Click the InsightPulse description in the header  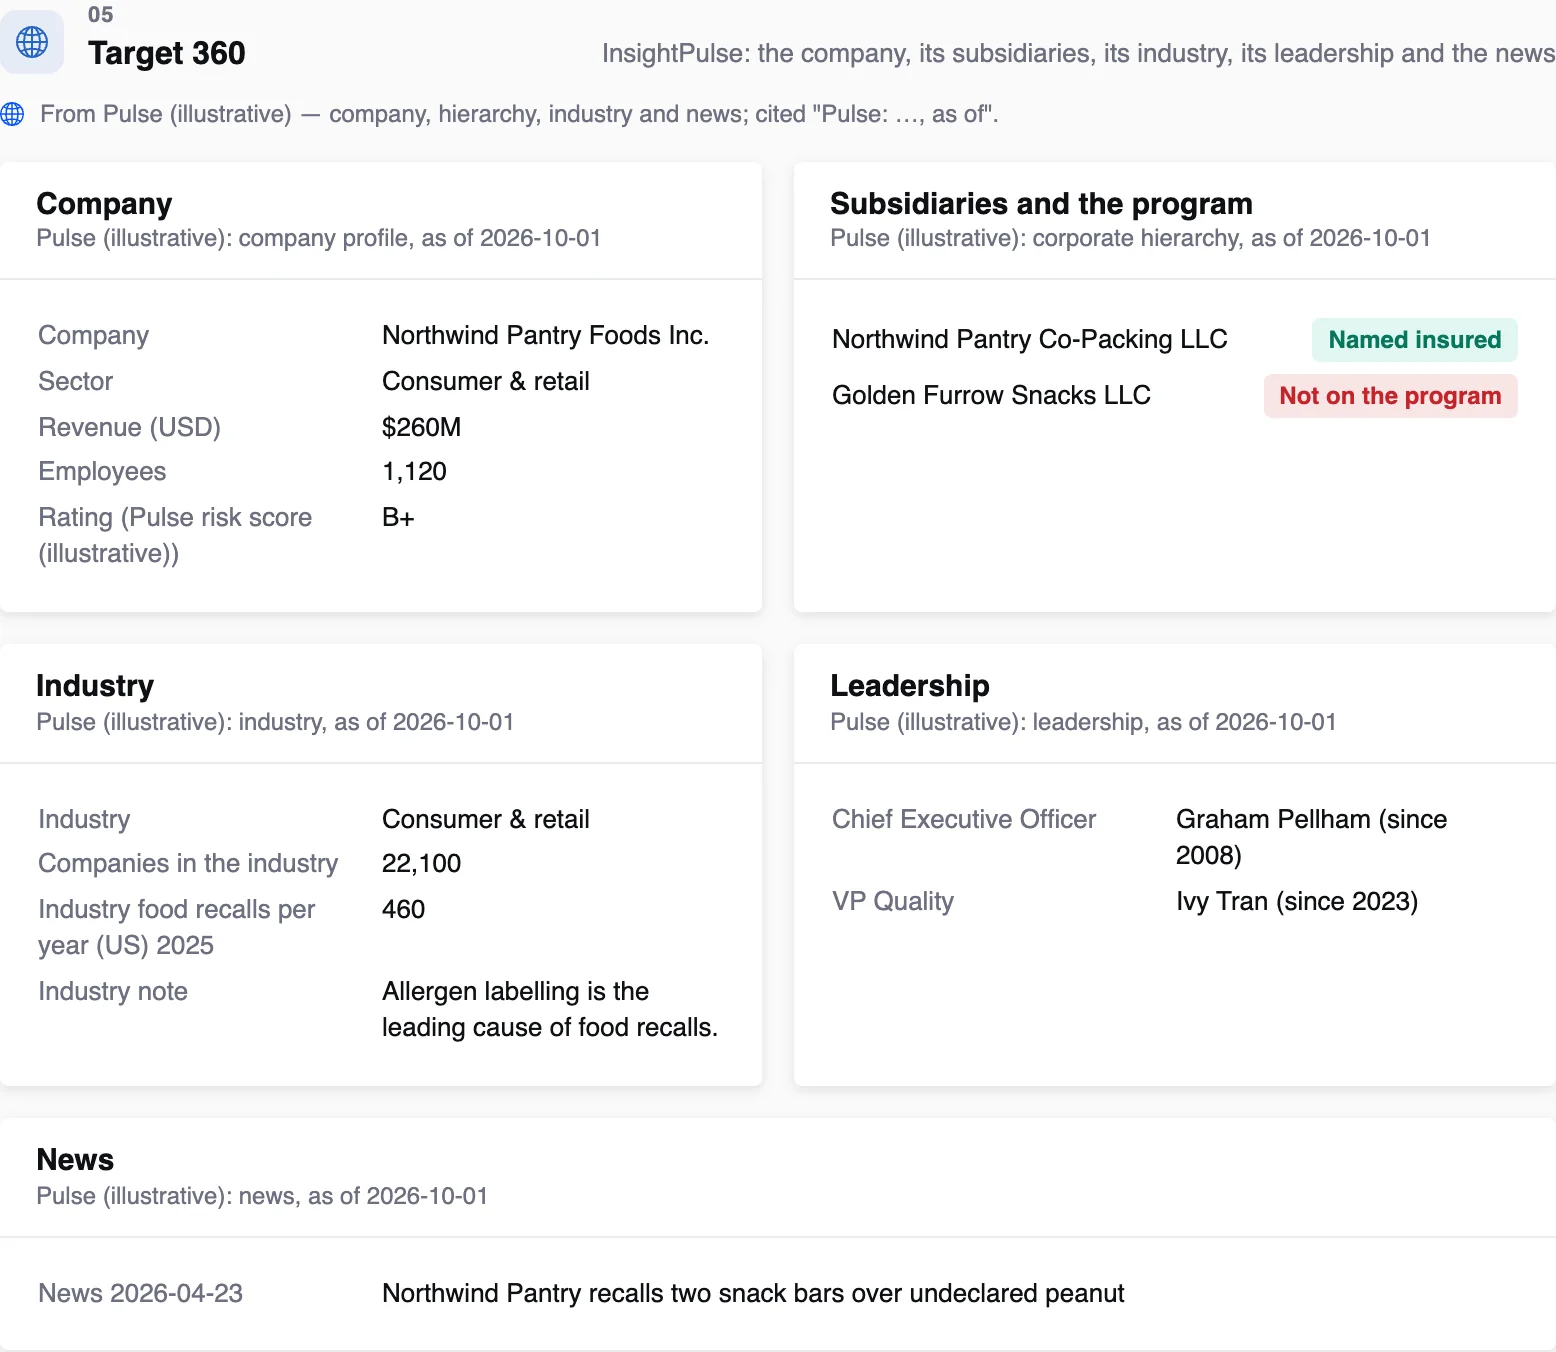pos(1078,53)
